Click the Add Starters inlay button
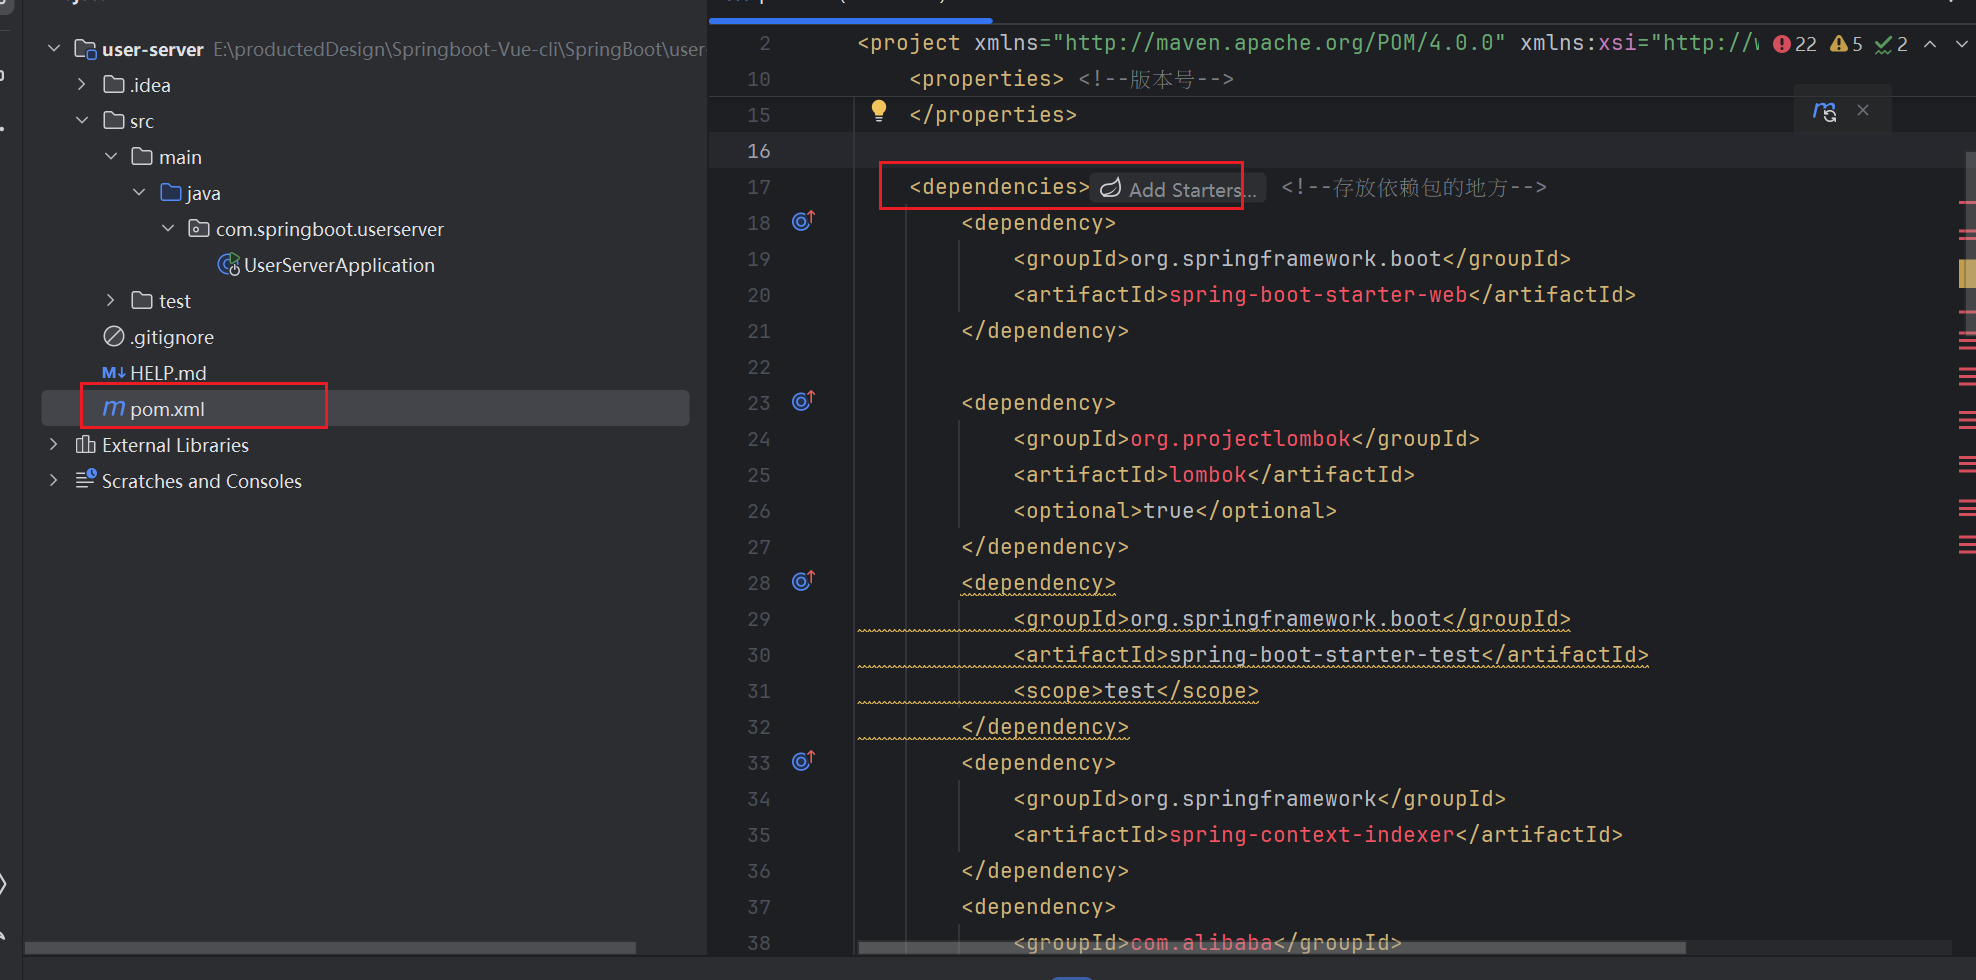 pos(1178,189)
